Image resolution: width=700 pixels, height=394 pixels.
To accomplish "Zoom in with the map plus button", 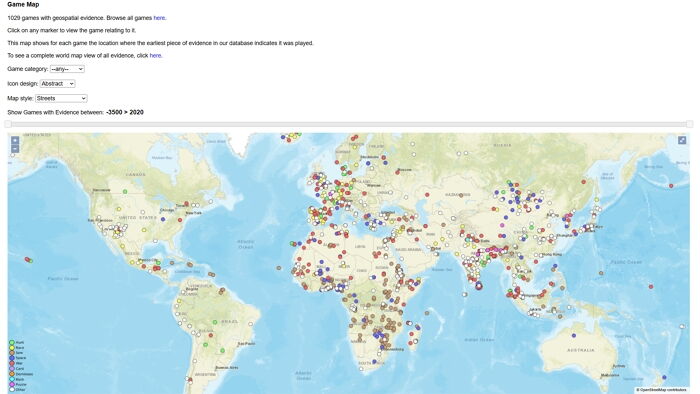I will tap(15, 141).
